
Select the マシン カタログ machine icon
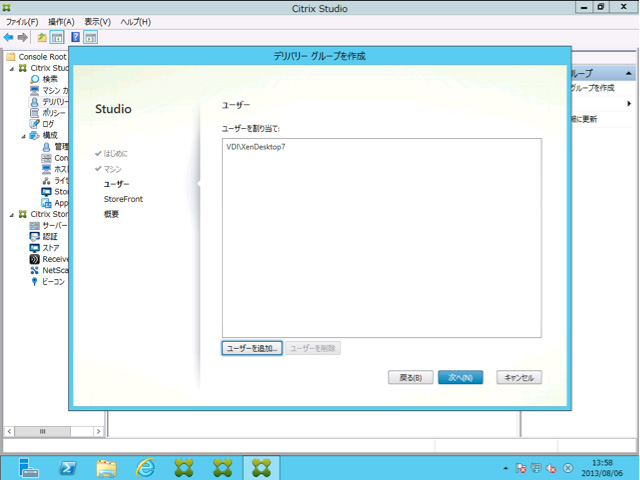35,91
